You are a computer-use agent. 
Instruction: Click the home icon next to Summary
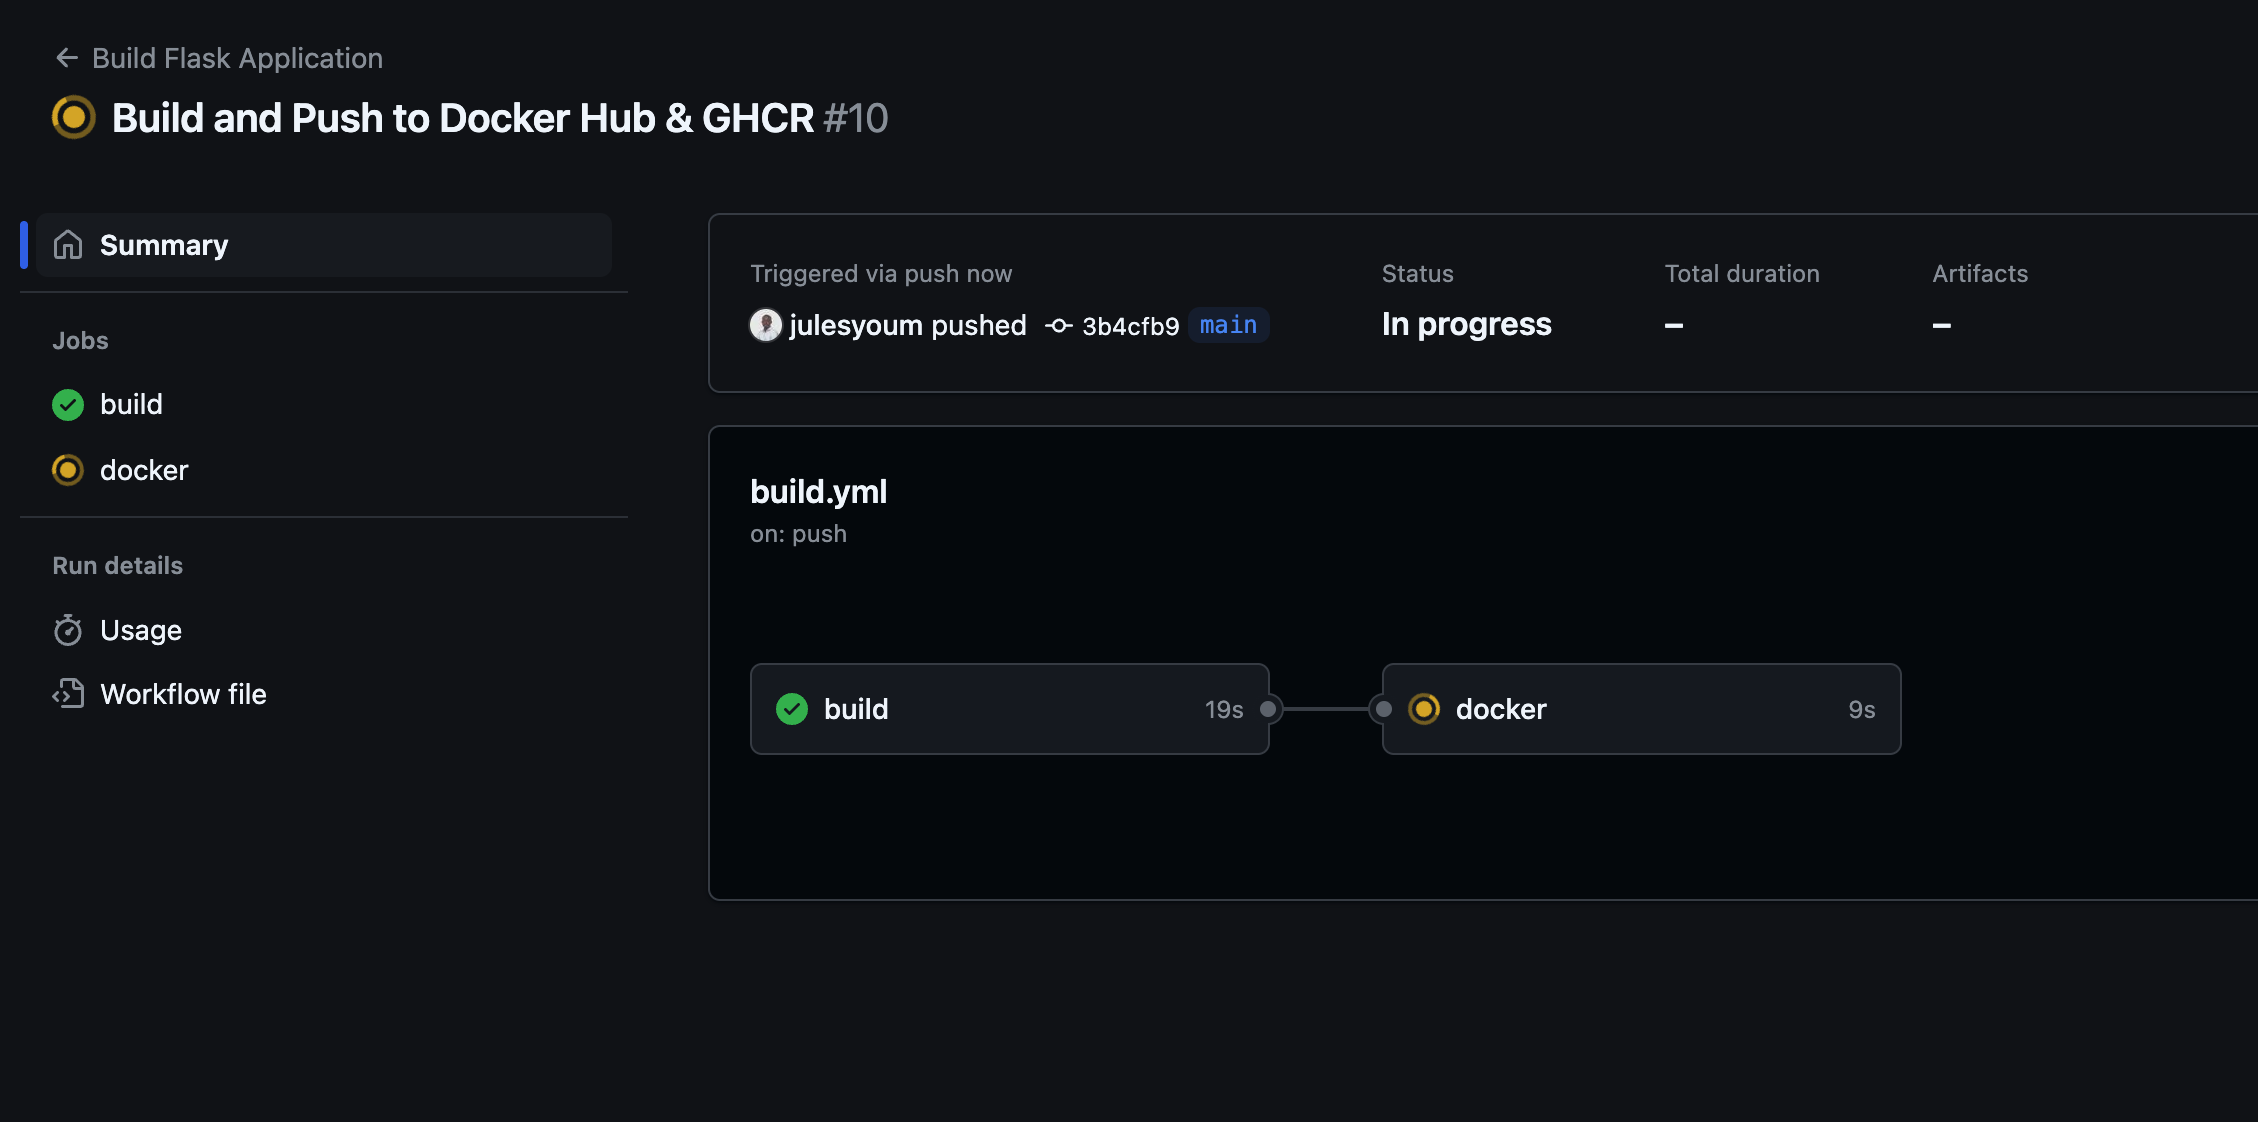pyautogui.click(x=67, y=244)
